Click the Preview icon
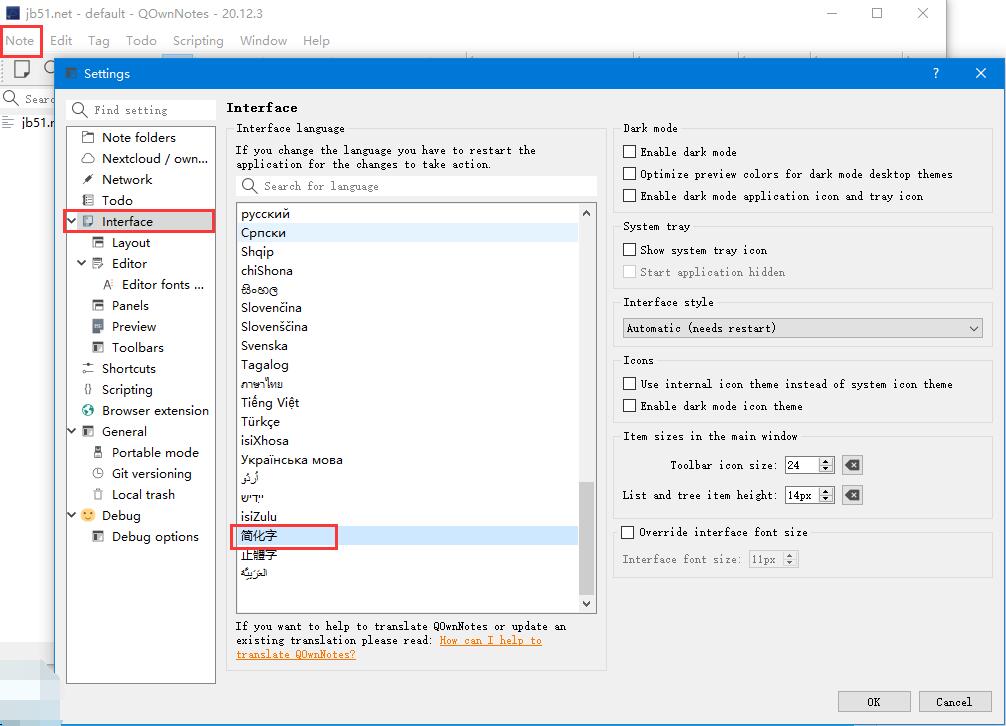 [98, 326]
